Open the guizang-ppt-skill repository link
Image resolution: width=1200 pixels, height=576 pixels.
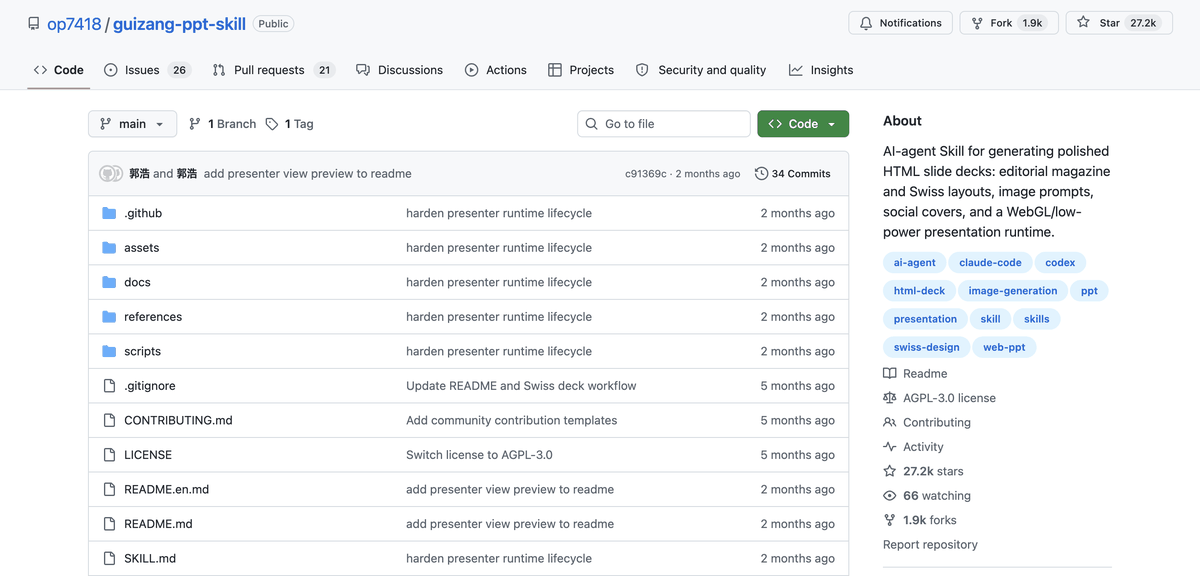pos(179,24)
